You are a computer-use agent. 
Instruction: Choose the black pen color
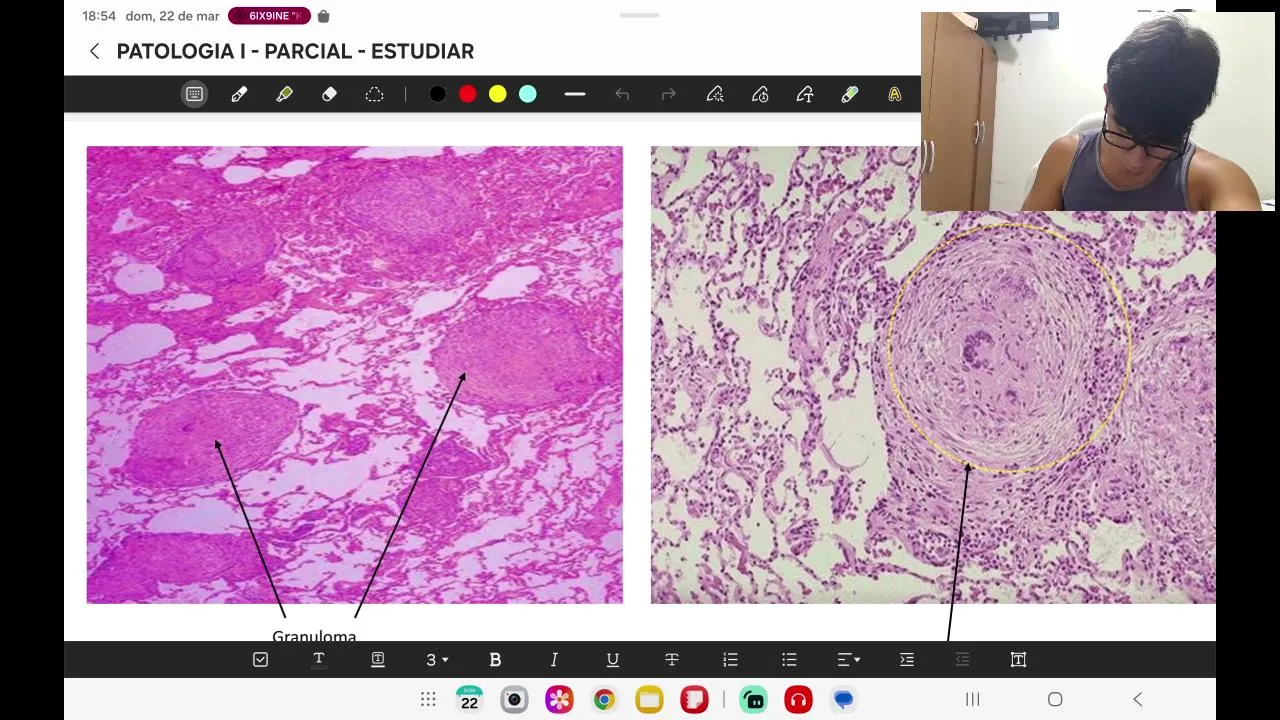pyautogui.click(x=437, y=94)
